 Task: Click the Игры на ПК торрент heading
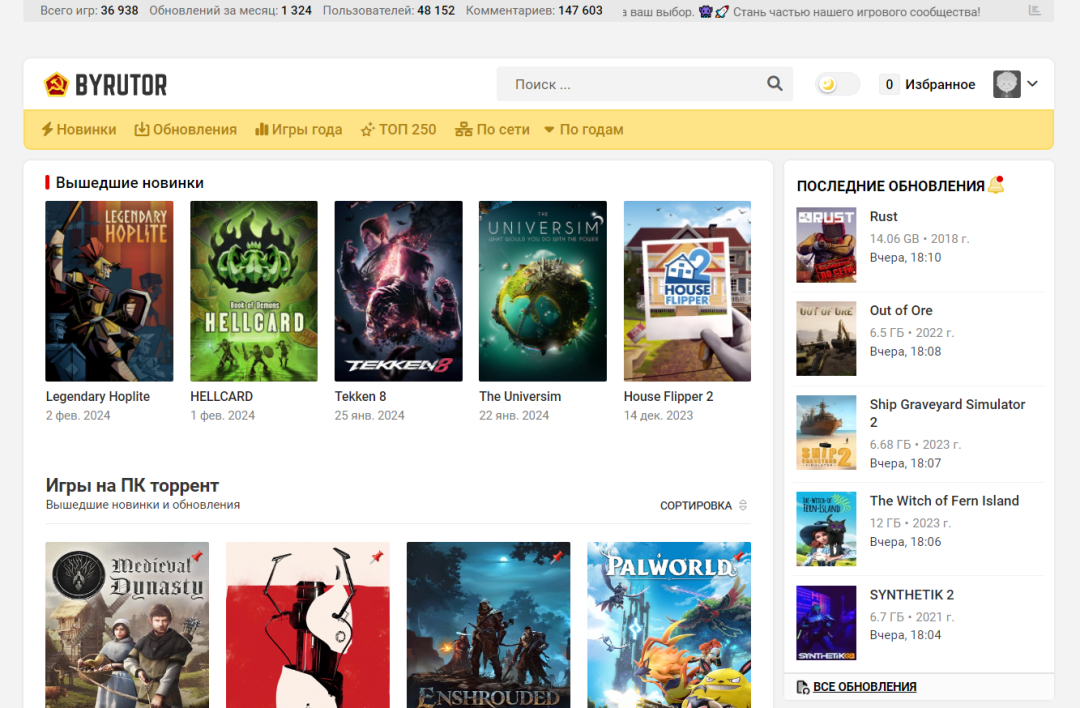pos(132,486)
